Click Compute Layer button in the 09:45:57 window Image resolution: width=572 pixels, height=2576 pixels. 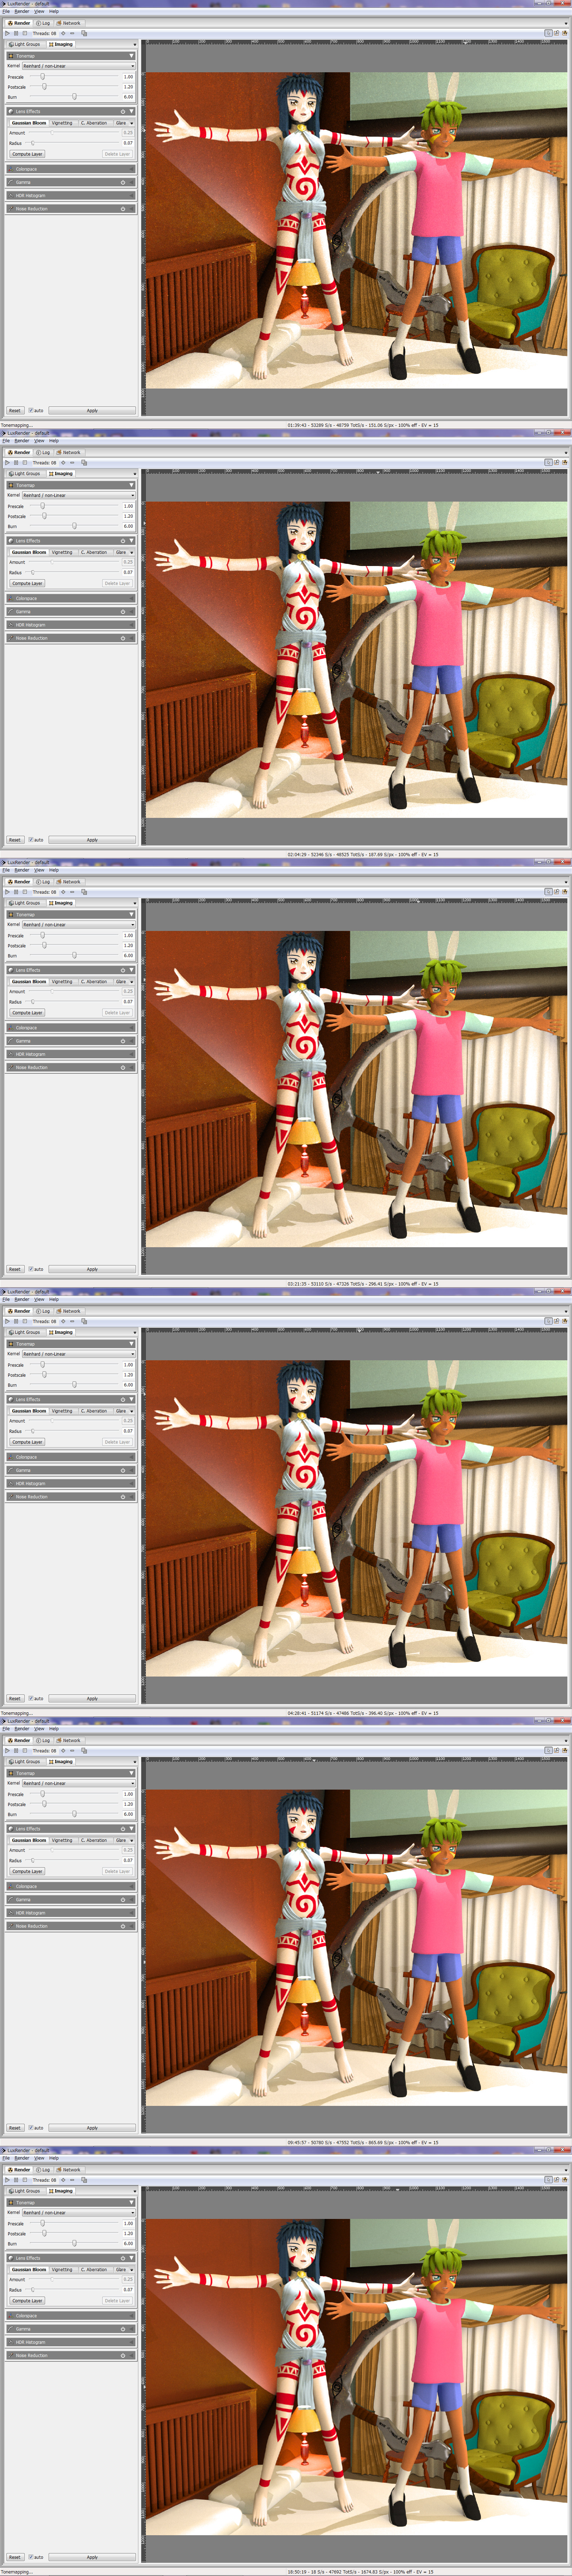[x=27, y=1871]
